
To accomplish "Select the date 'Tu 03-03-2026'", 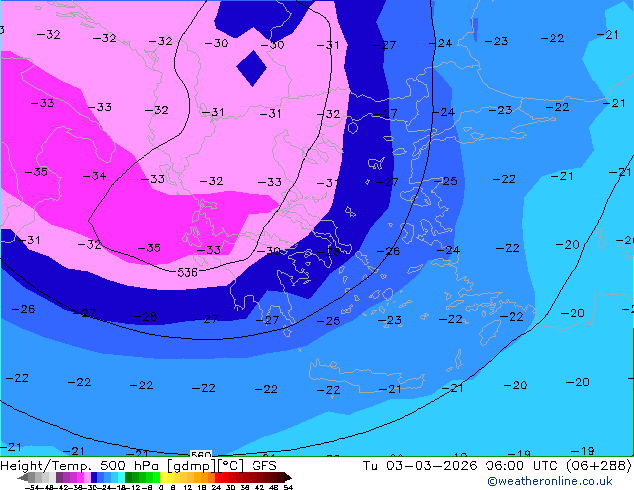I will (x=420, y=466).
